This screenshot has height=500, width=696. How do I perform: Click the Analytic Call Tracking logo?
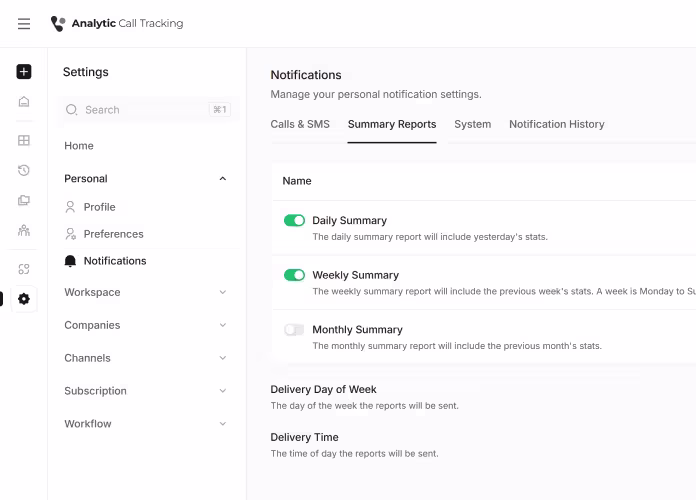coord(117,24)
